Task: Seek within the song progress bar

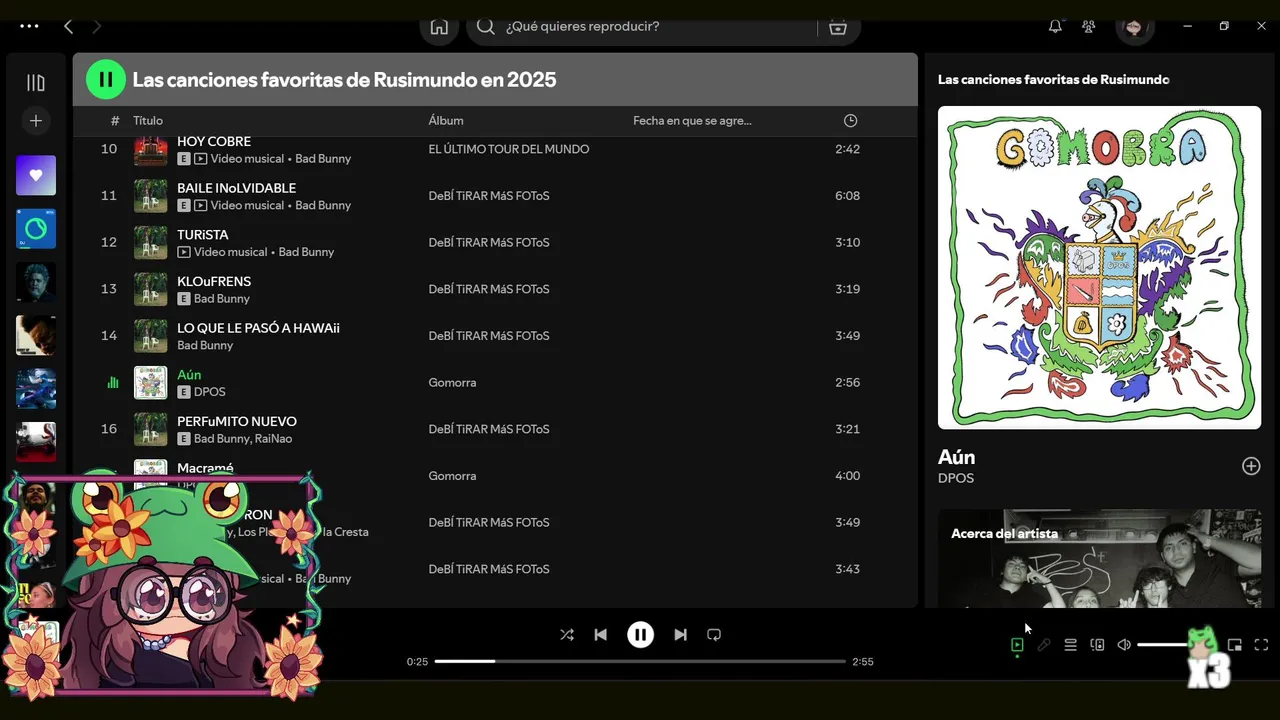Action: pos(640,661)
